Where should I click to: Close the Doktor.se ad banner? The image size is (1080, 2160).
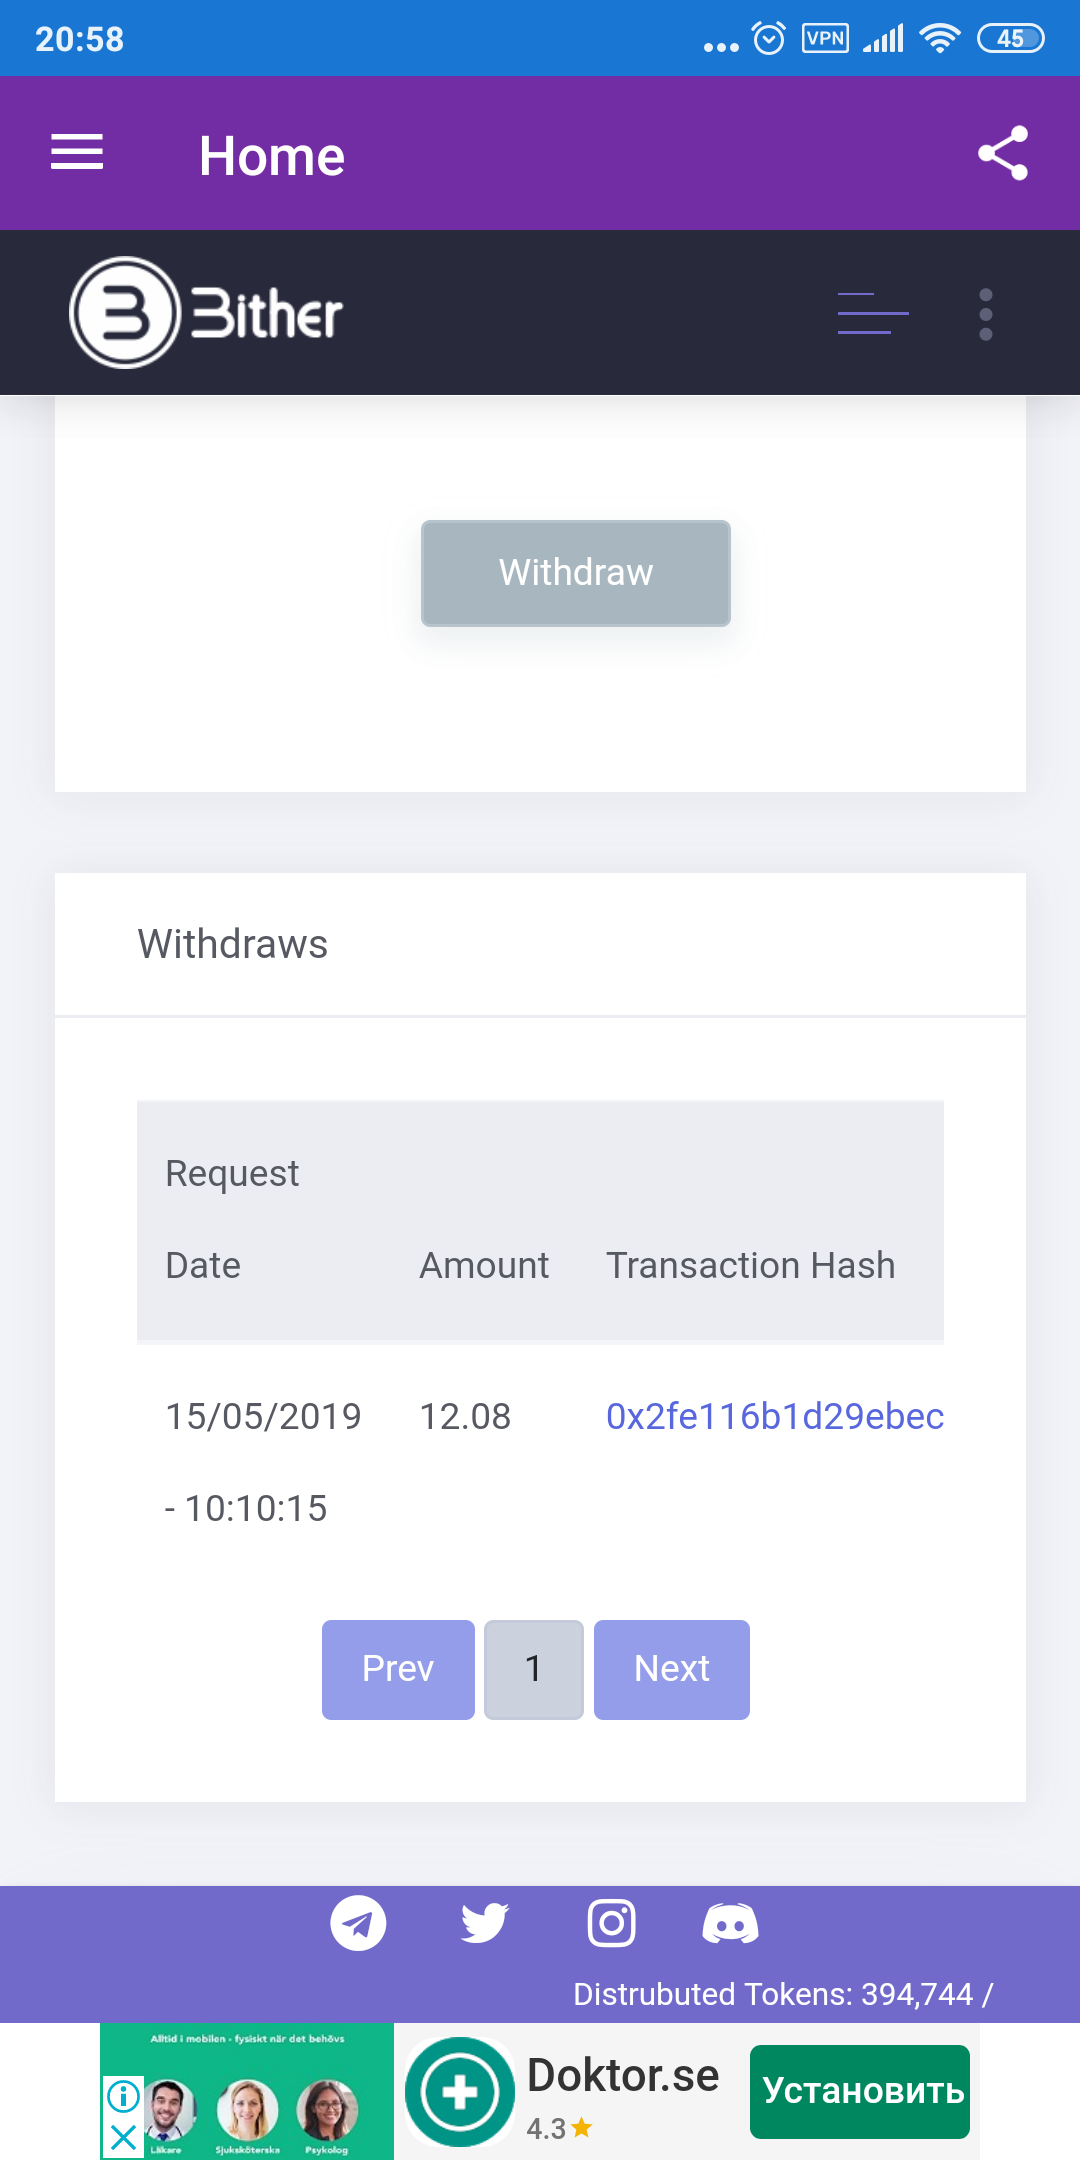pos(123,2138)
